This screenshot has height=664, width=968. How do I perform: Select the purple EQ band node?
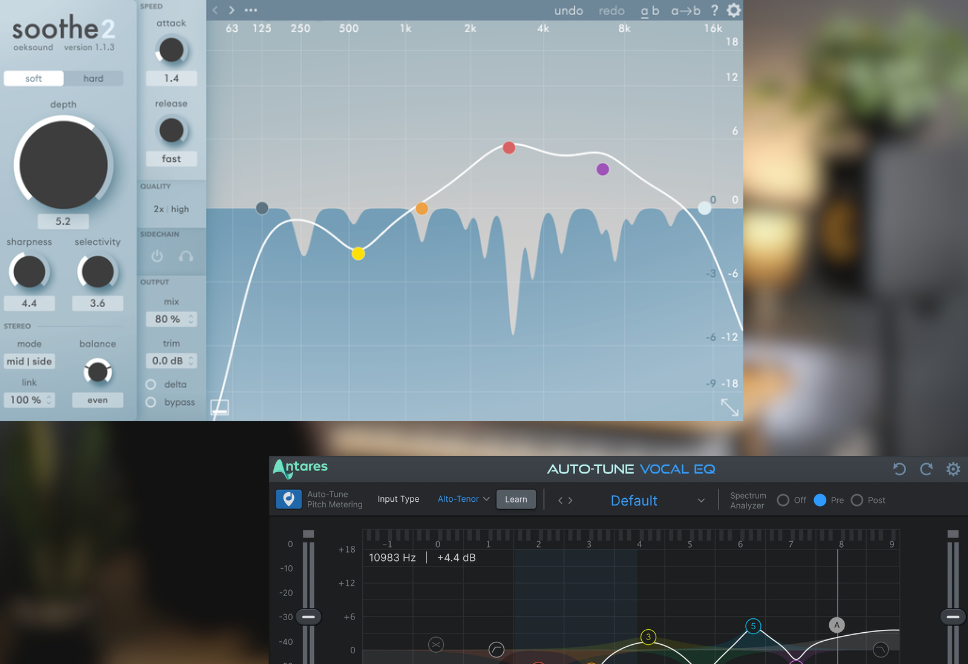click(603, 169)
